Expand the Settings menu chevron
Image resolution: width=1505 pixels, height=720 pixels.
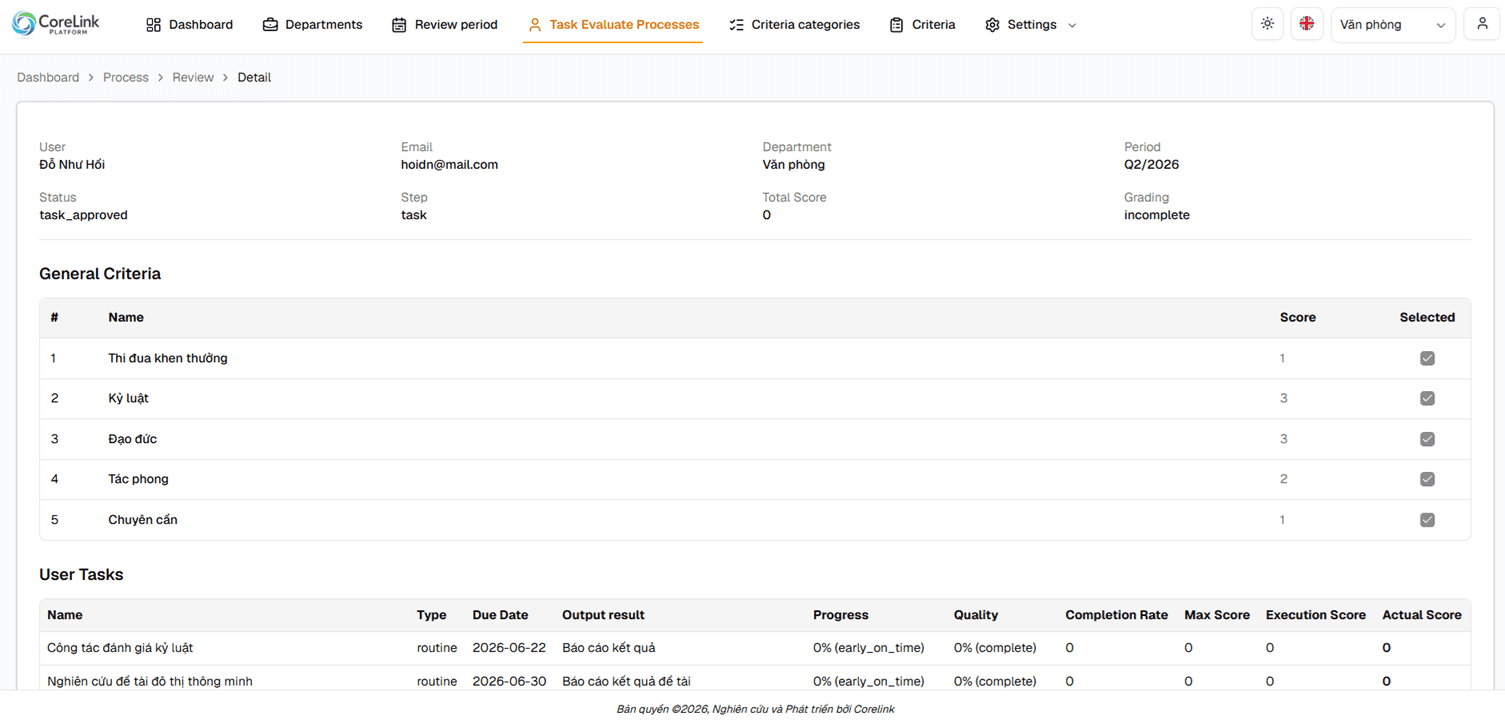1072,25
